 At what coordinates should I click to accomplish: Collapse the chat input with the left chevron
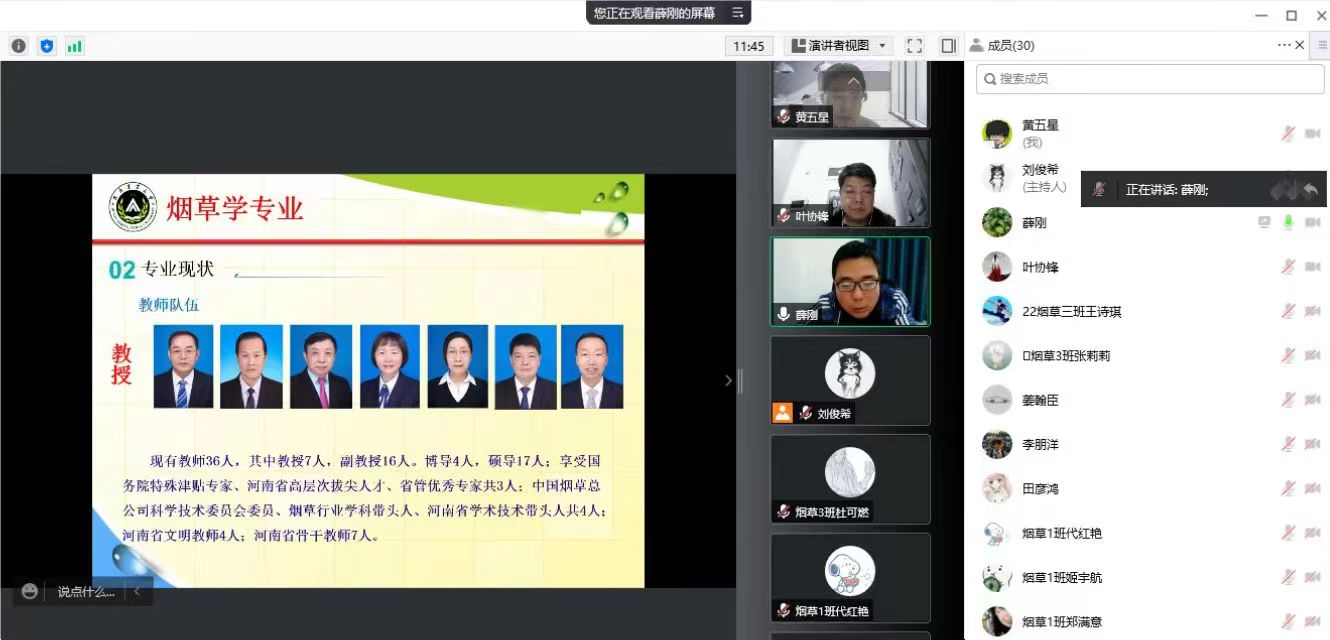[137, 592]
